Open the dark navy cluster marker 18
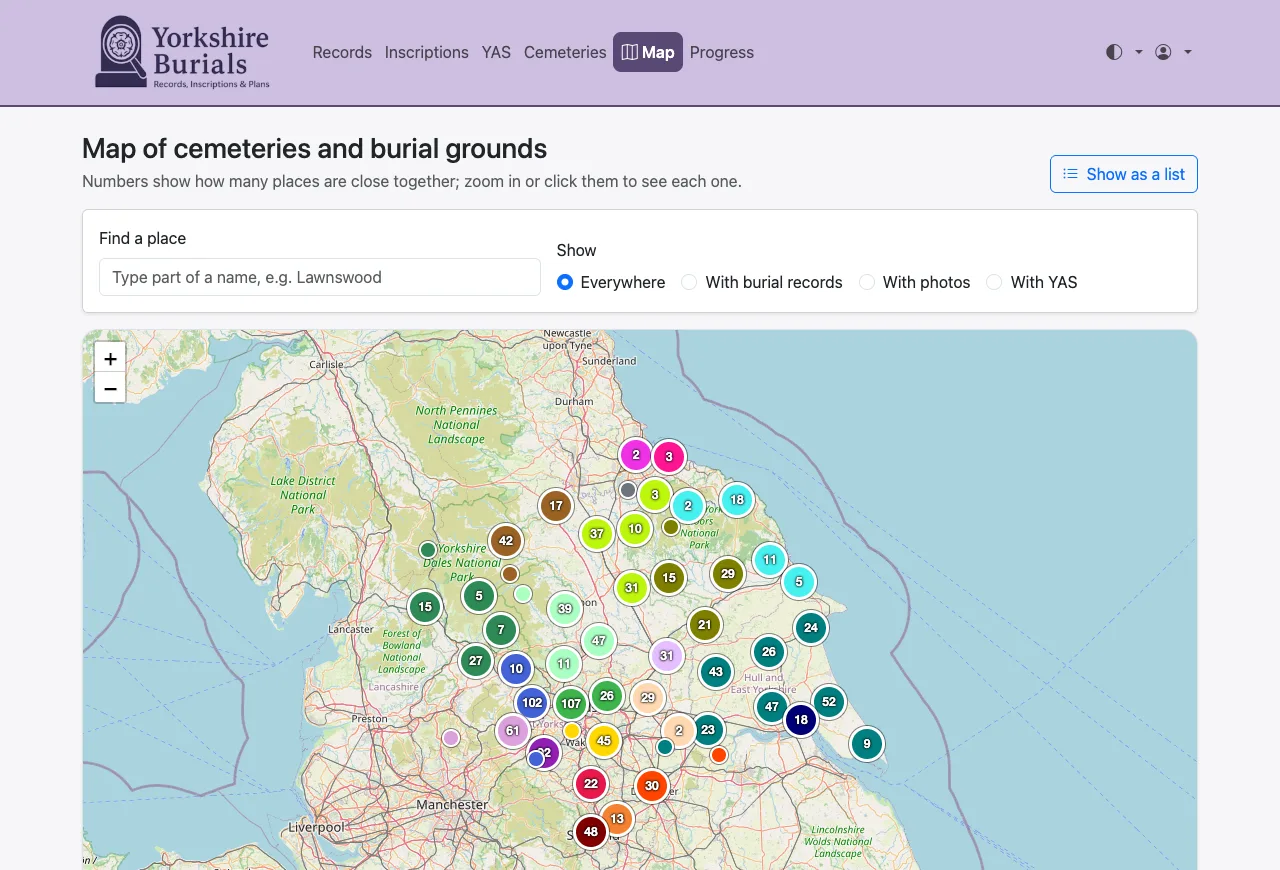 click(x=801, y=720)
